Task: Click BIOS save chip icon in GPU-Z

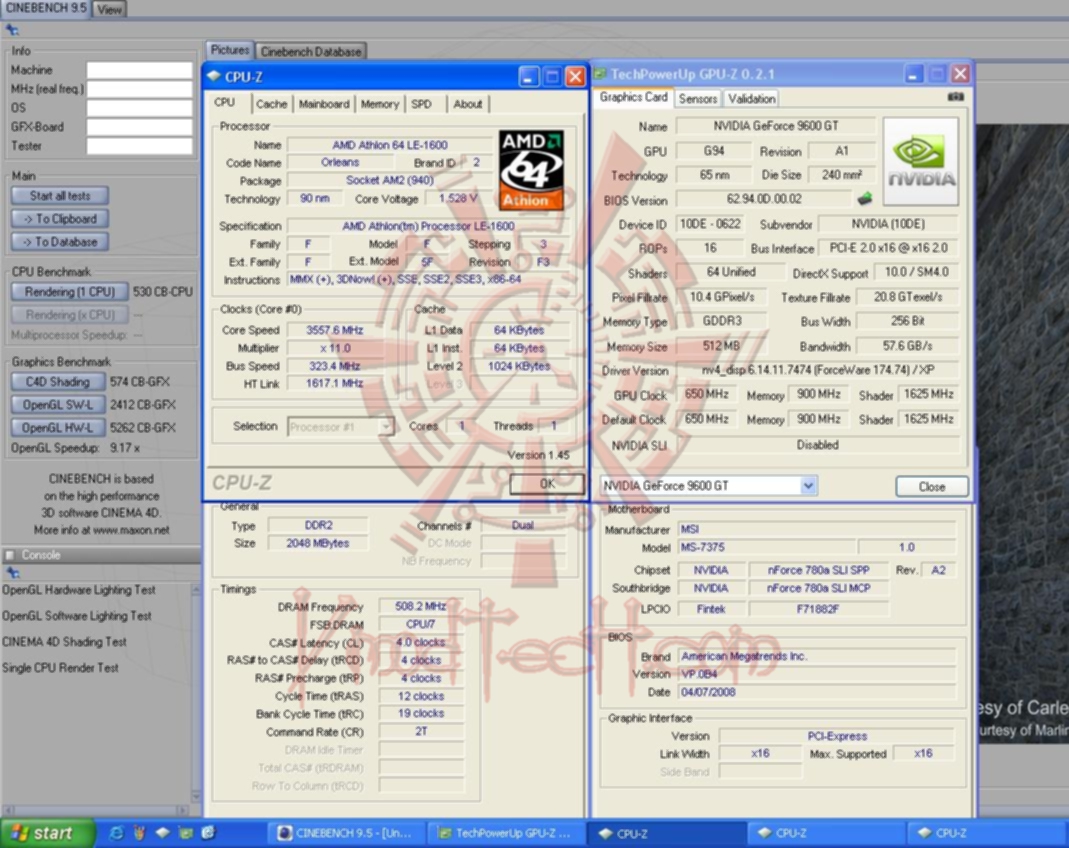Action: (864, 199)
